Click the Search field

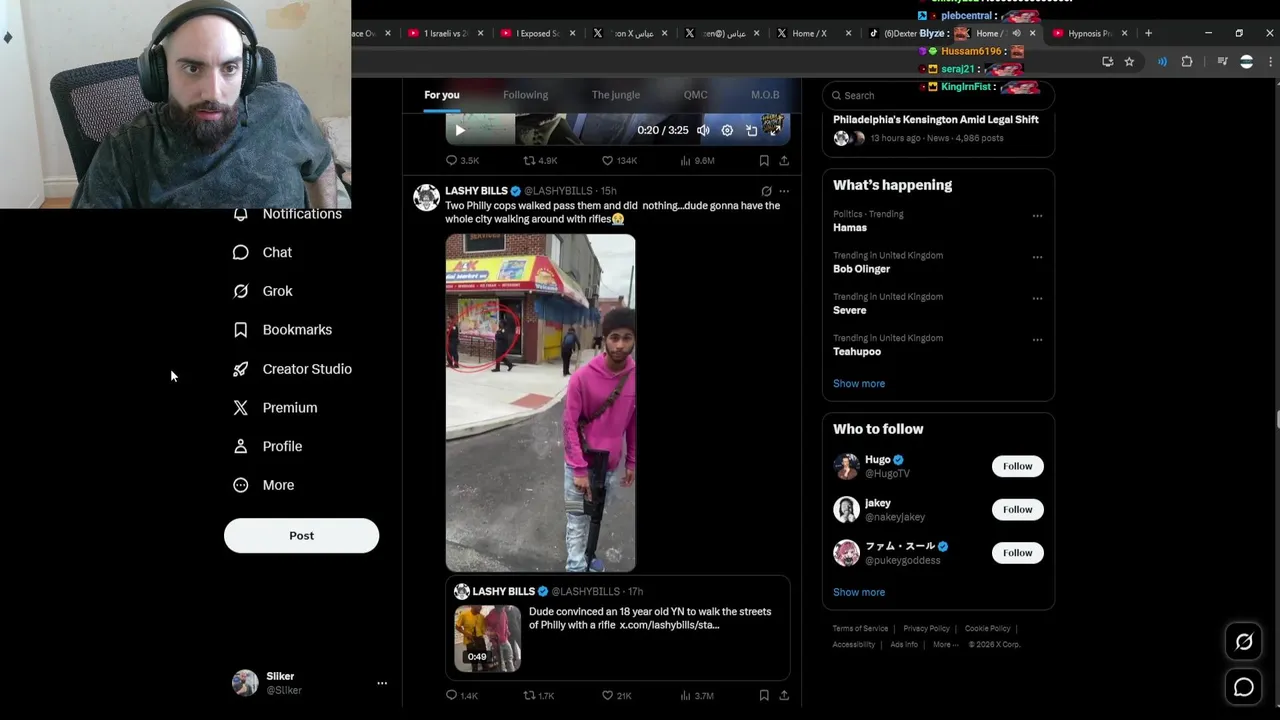click(938, 95)
